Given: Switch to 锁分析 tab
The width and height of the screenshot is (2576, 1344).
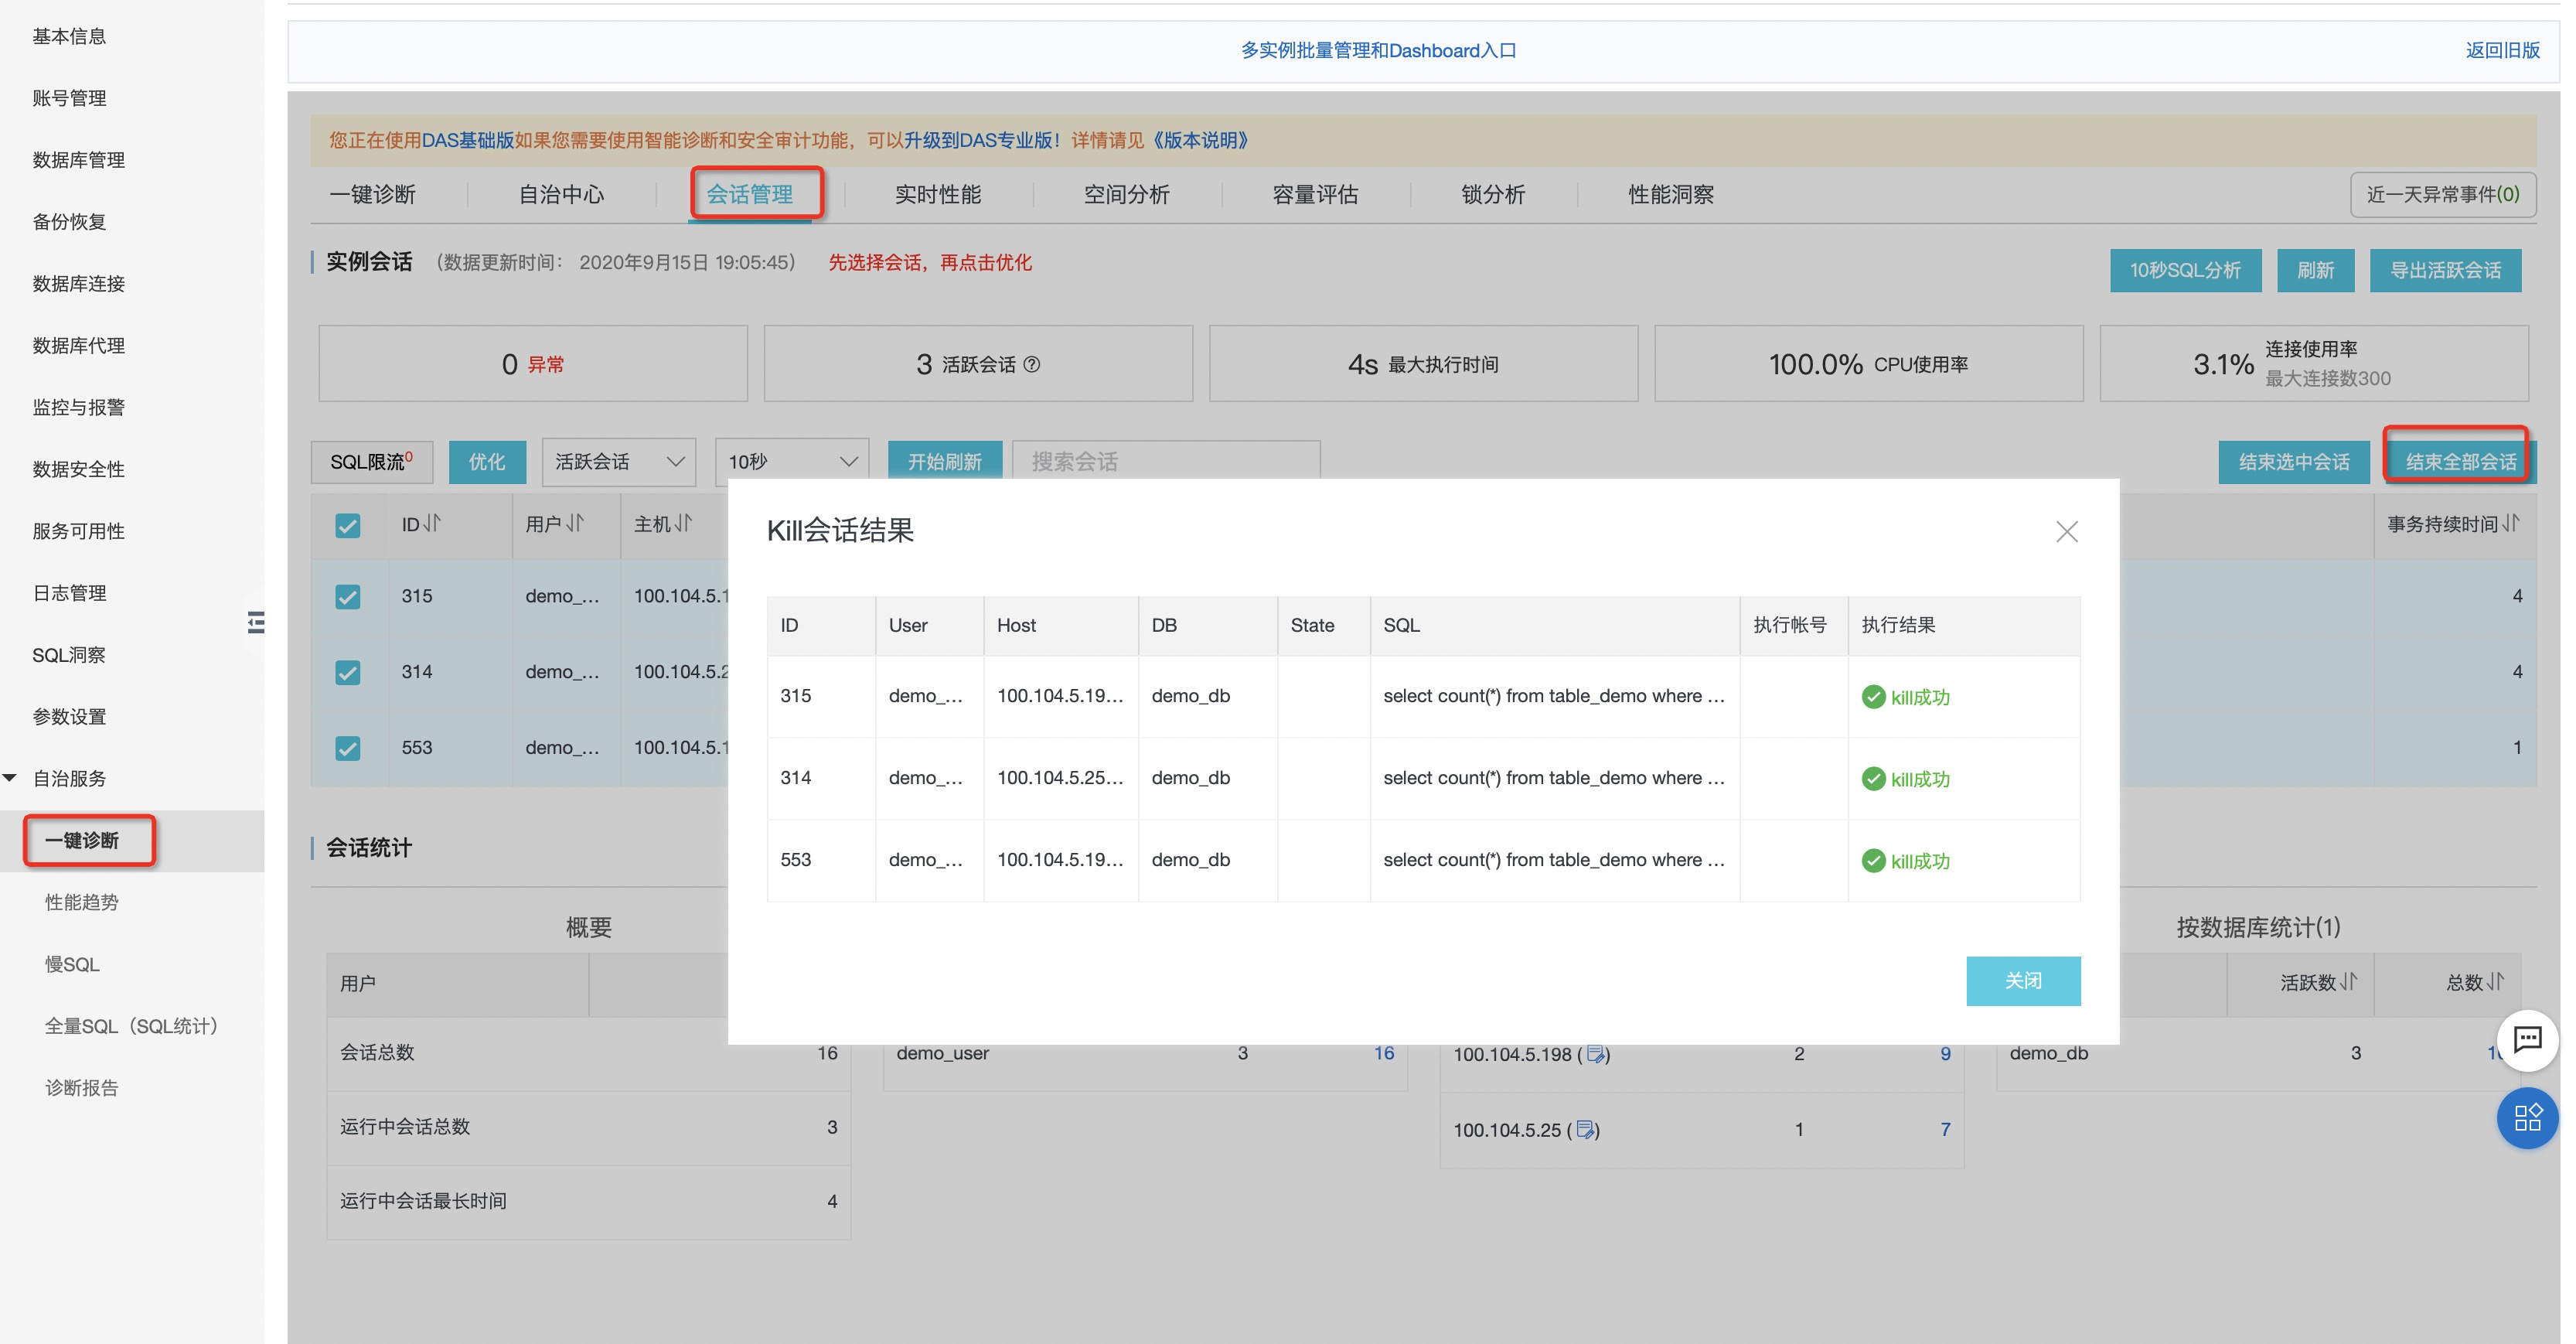Looking at the screenshot, I should pos(1493,194).
